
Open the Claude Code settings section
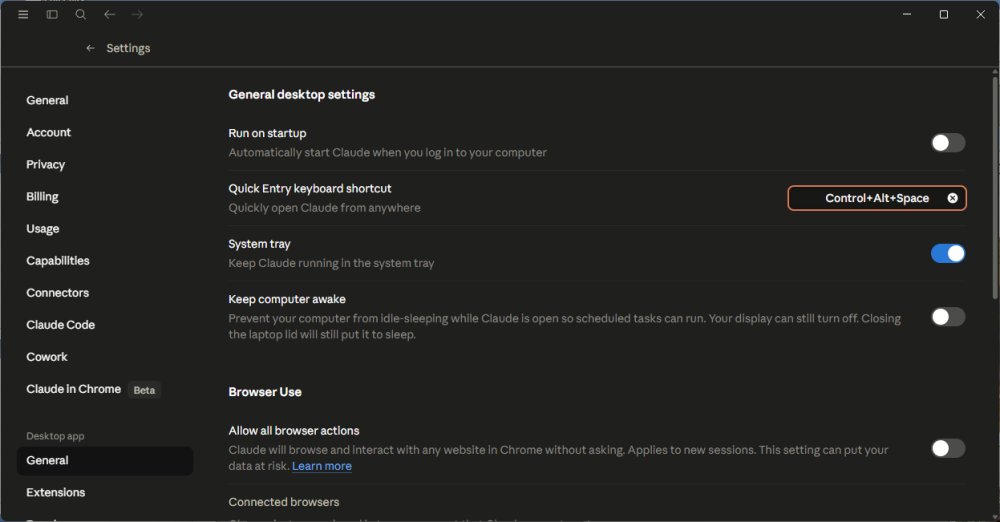61,325
